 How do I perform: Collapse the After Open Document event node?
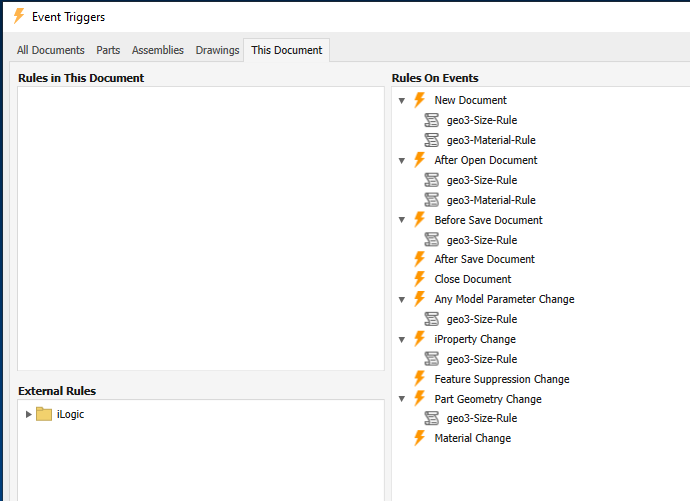click(402, 160)
